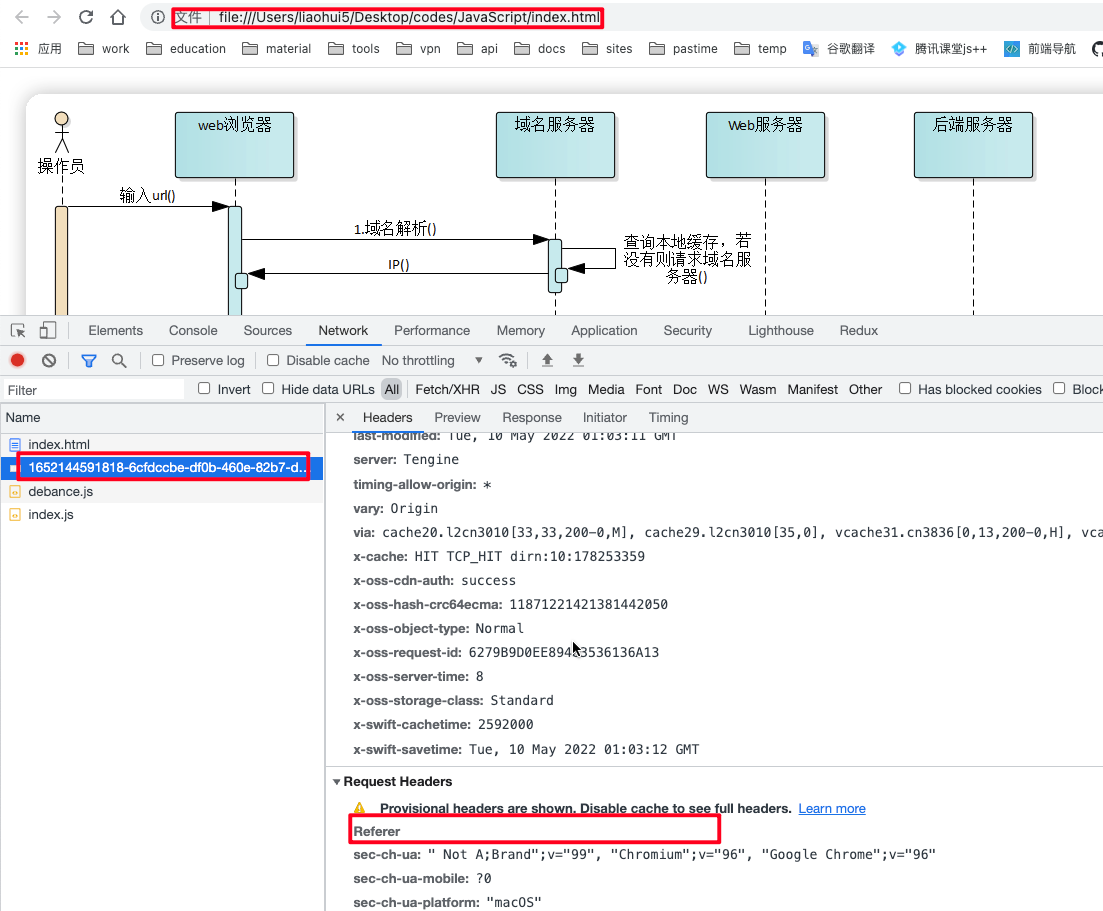Select the index.js request row

point(162,514)
